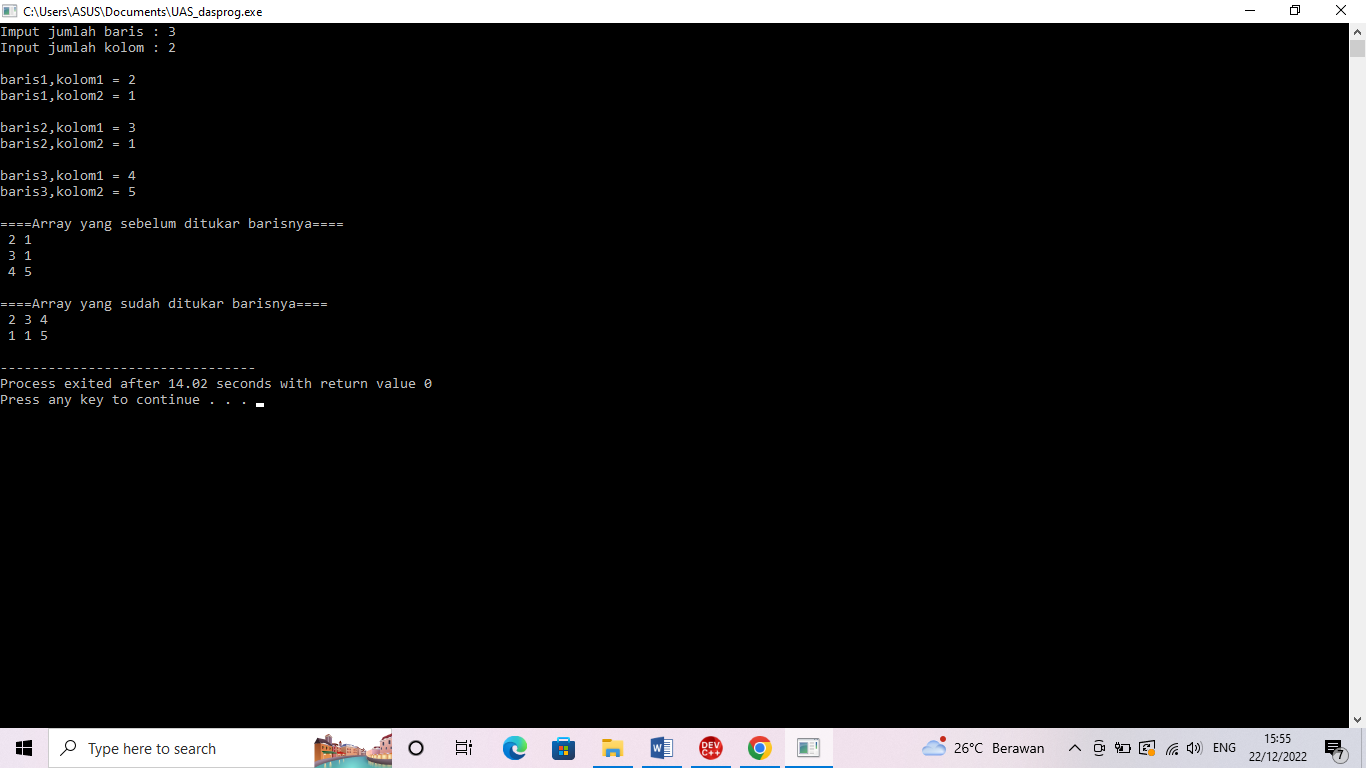Click the console scrollbar up arrow
Viewport: 1366px width, 768px height.
click(1357, 31)
